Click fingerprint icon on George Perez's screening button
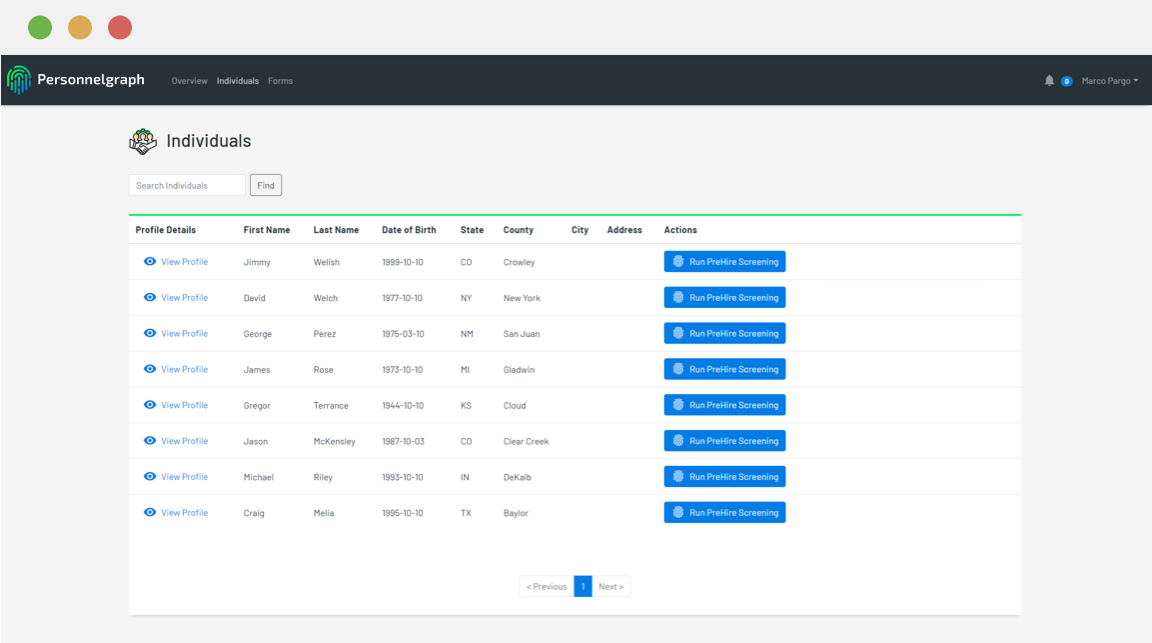This screenshot has width=1152, height=643. (x=678, y=334)
